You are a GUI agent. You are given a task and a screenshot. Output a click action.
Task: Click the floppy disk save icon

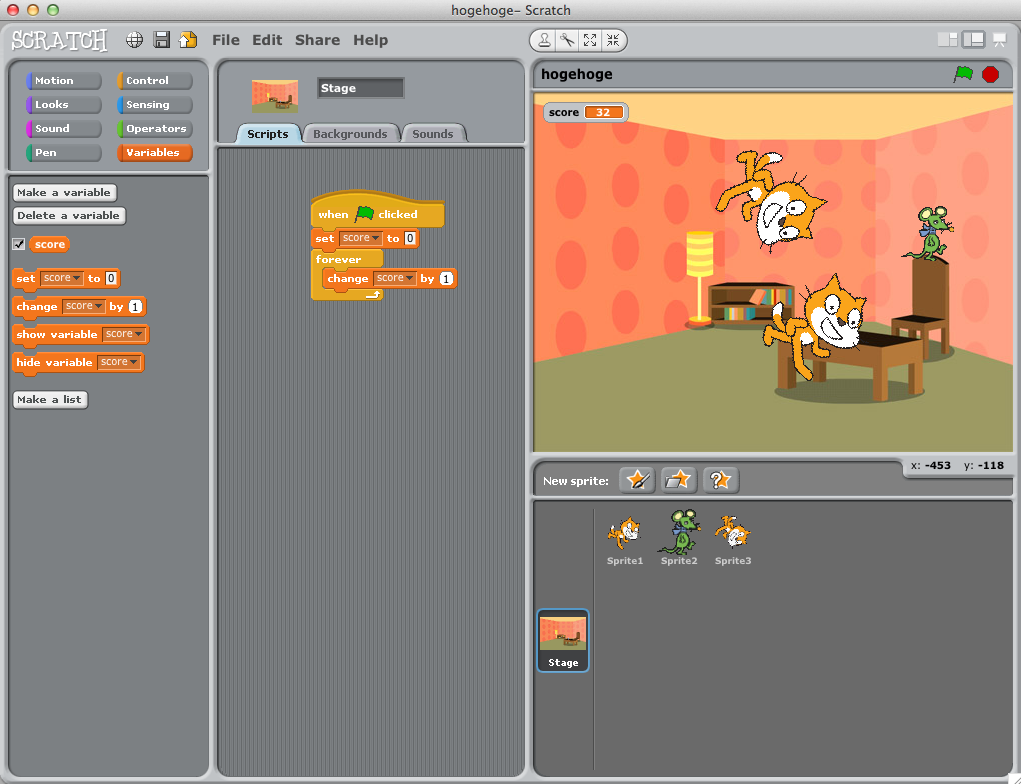(161, 40)
